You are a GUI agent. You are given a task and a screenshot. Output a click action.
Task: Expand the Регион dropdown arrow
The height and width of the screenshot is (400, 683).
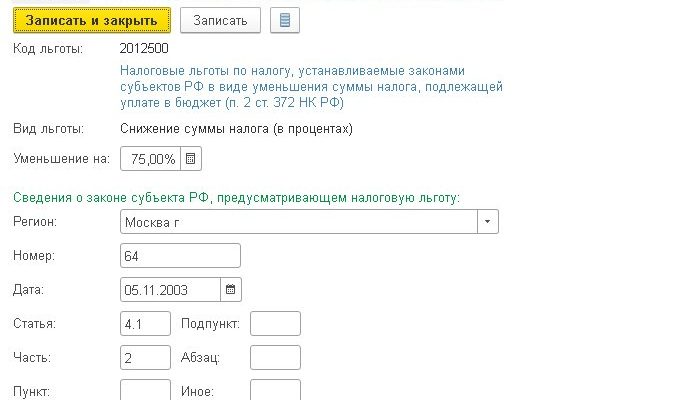tap(487, 221)
